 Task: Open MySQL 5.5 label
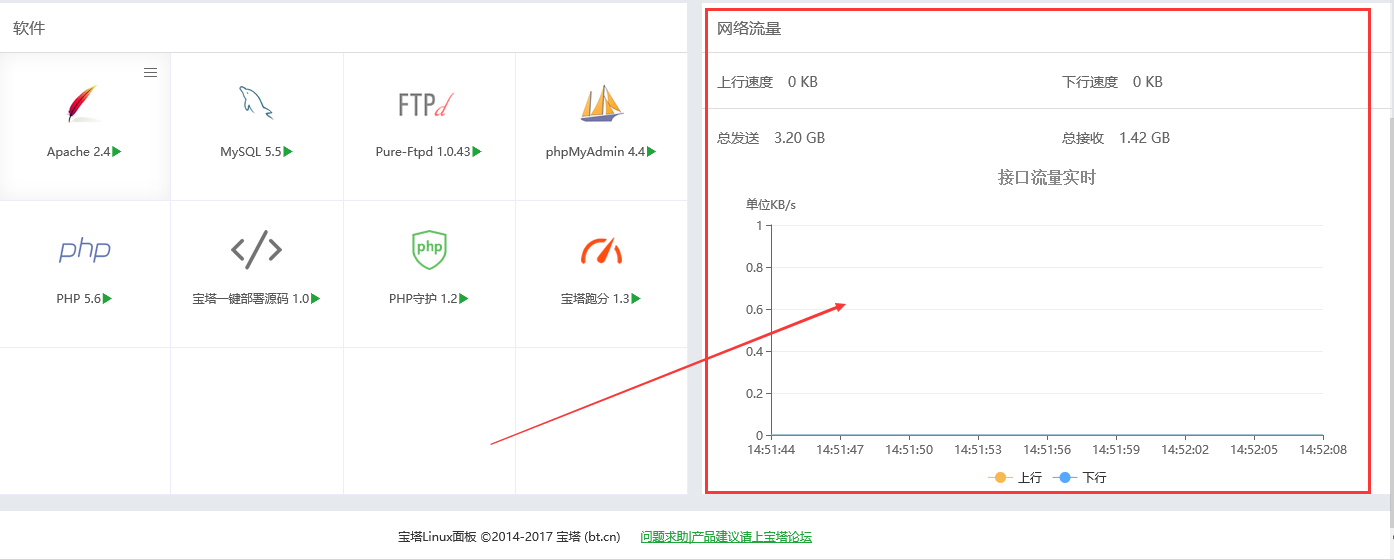pyautogui.click(x=251, y=152)
